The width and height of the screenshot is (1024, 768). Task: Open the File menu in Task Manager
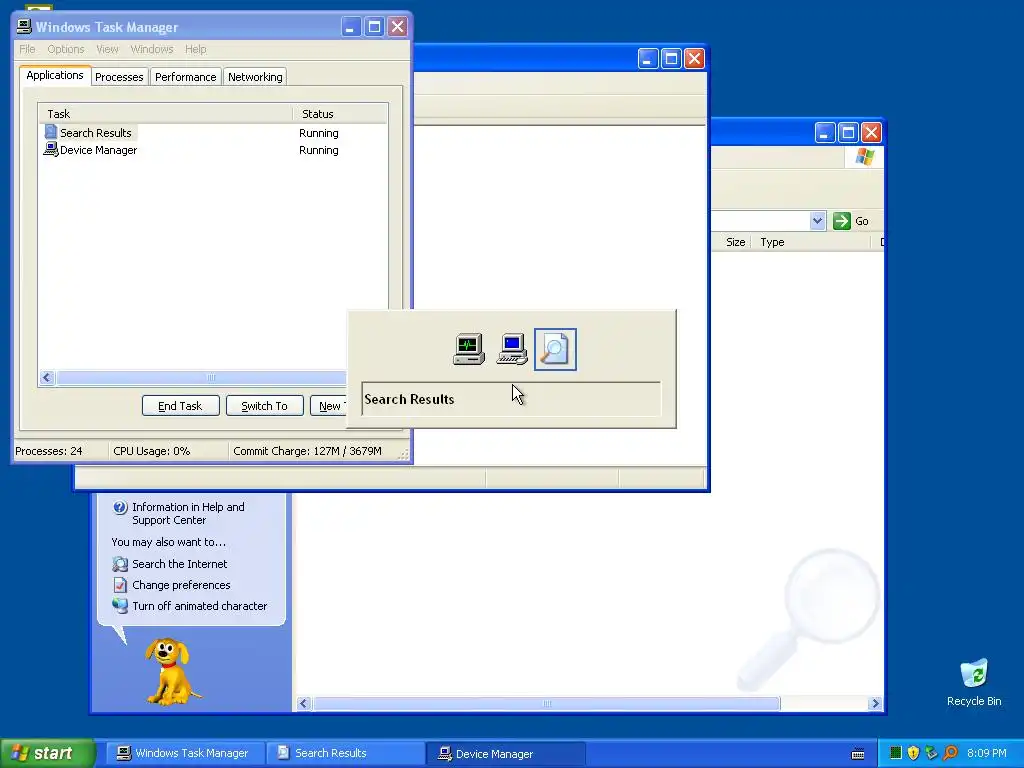[27, 49]
